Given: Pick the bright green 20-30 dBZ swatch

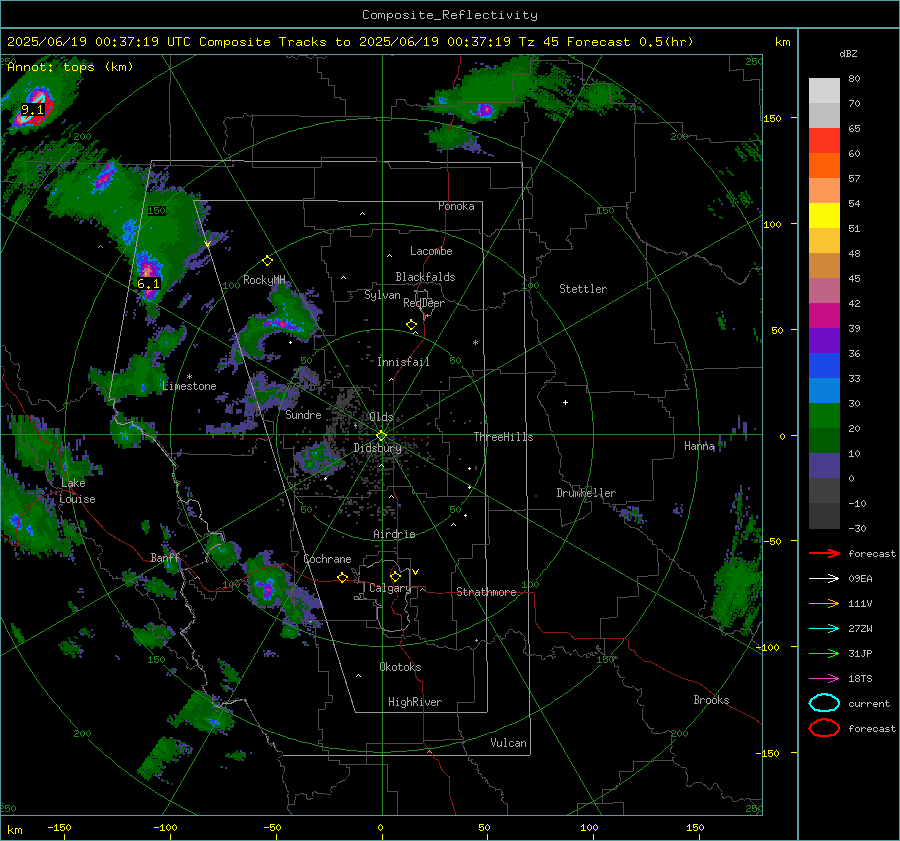Looking at the screenshot, I should 824,416.
